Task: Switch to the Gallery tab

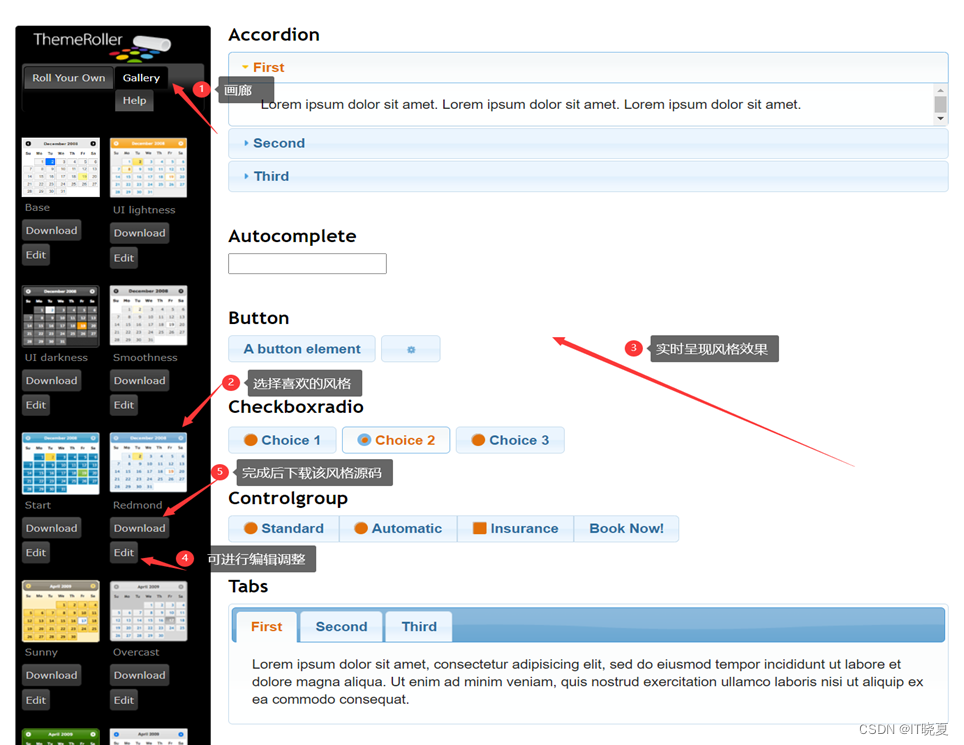Action: (x=141, y=78)
